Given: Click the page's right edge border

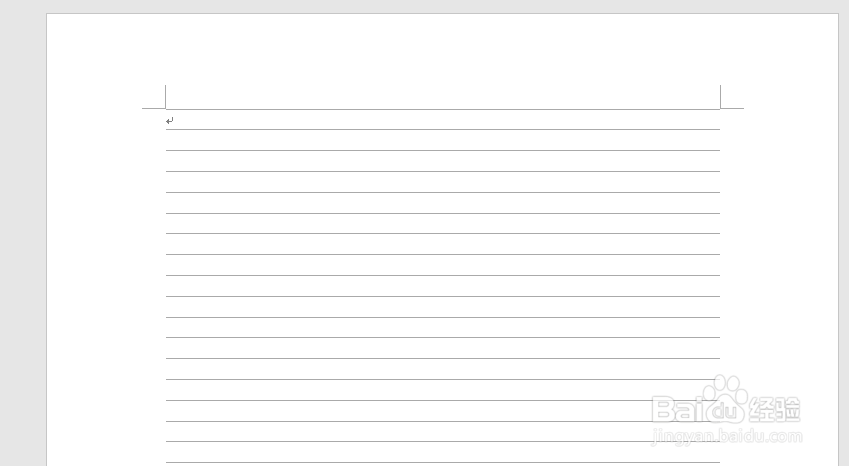Looking at the screenshot, I should tap(838, 238).
